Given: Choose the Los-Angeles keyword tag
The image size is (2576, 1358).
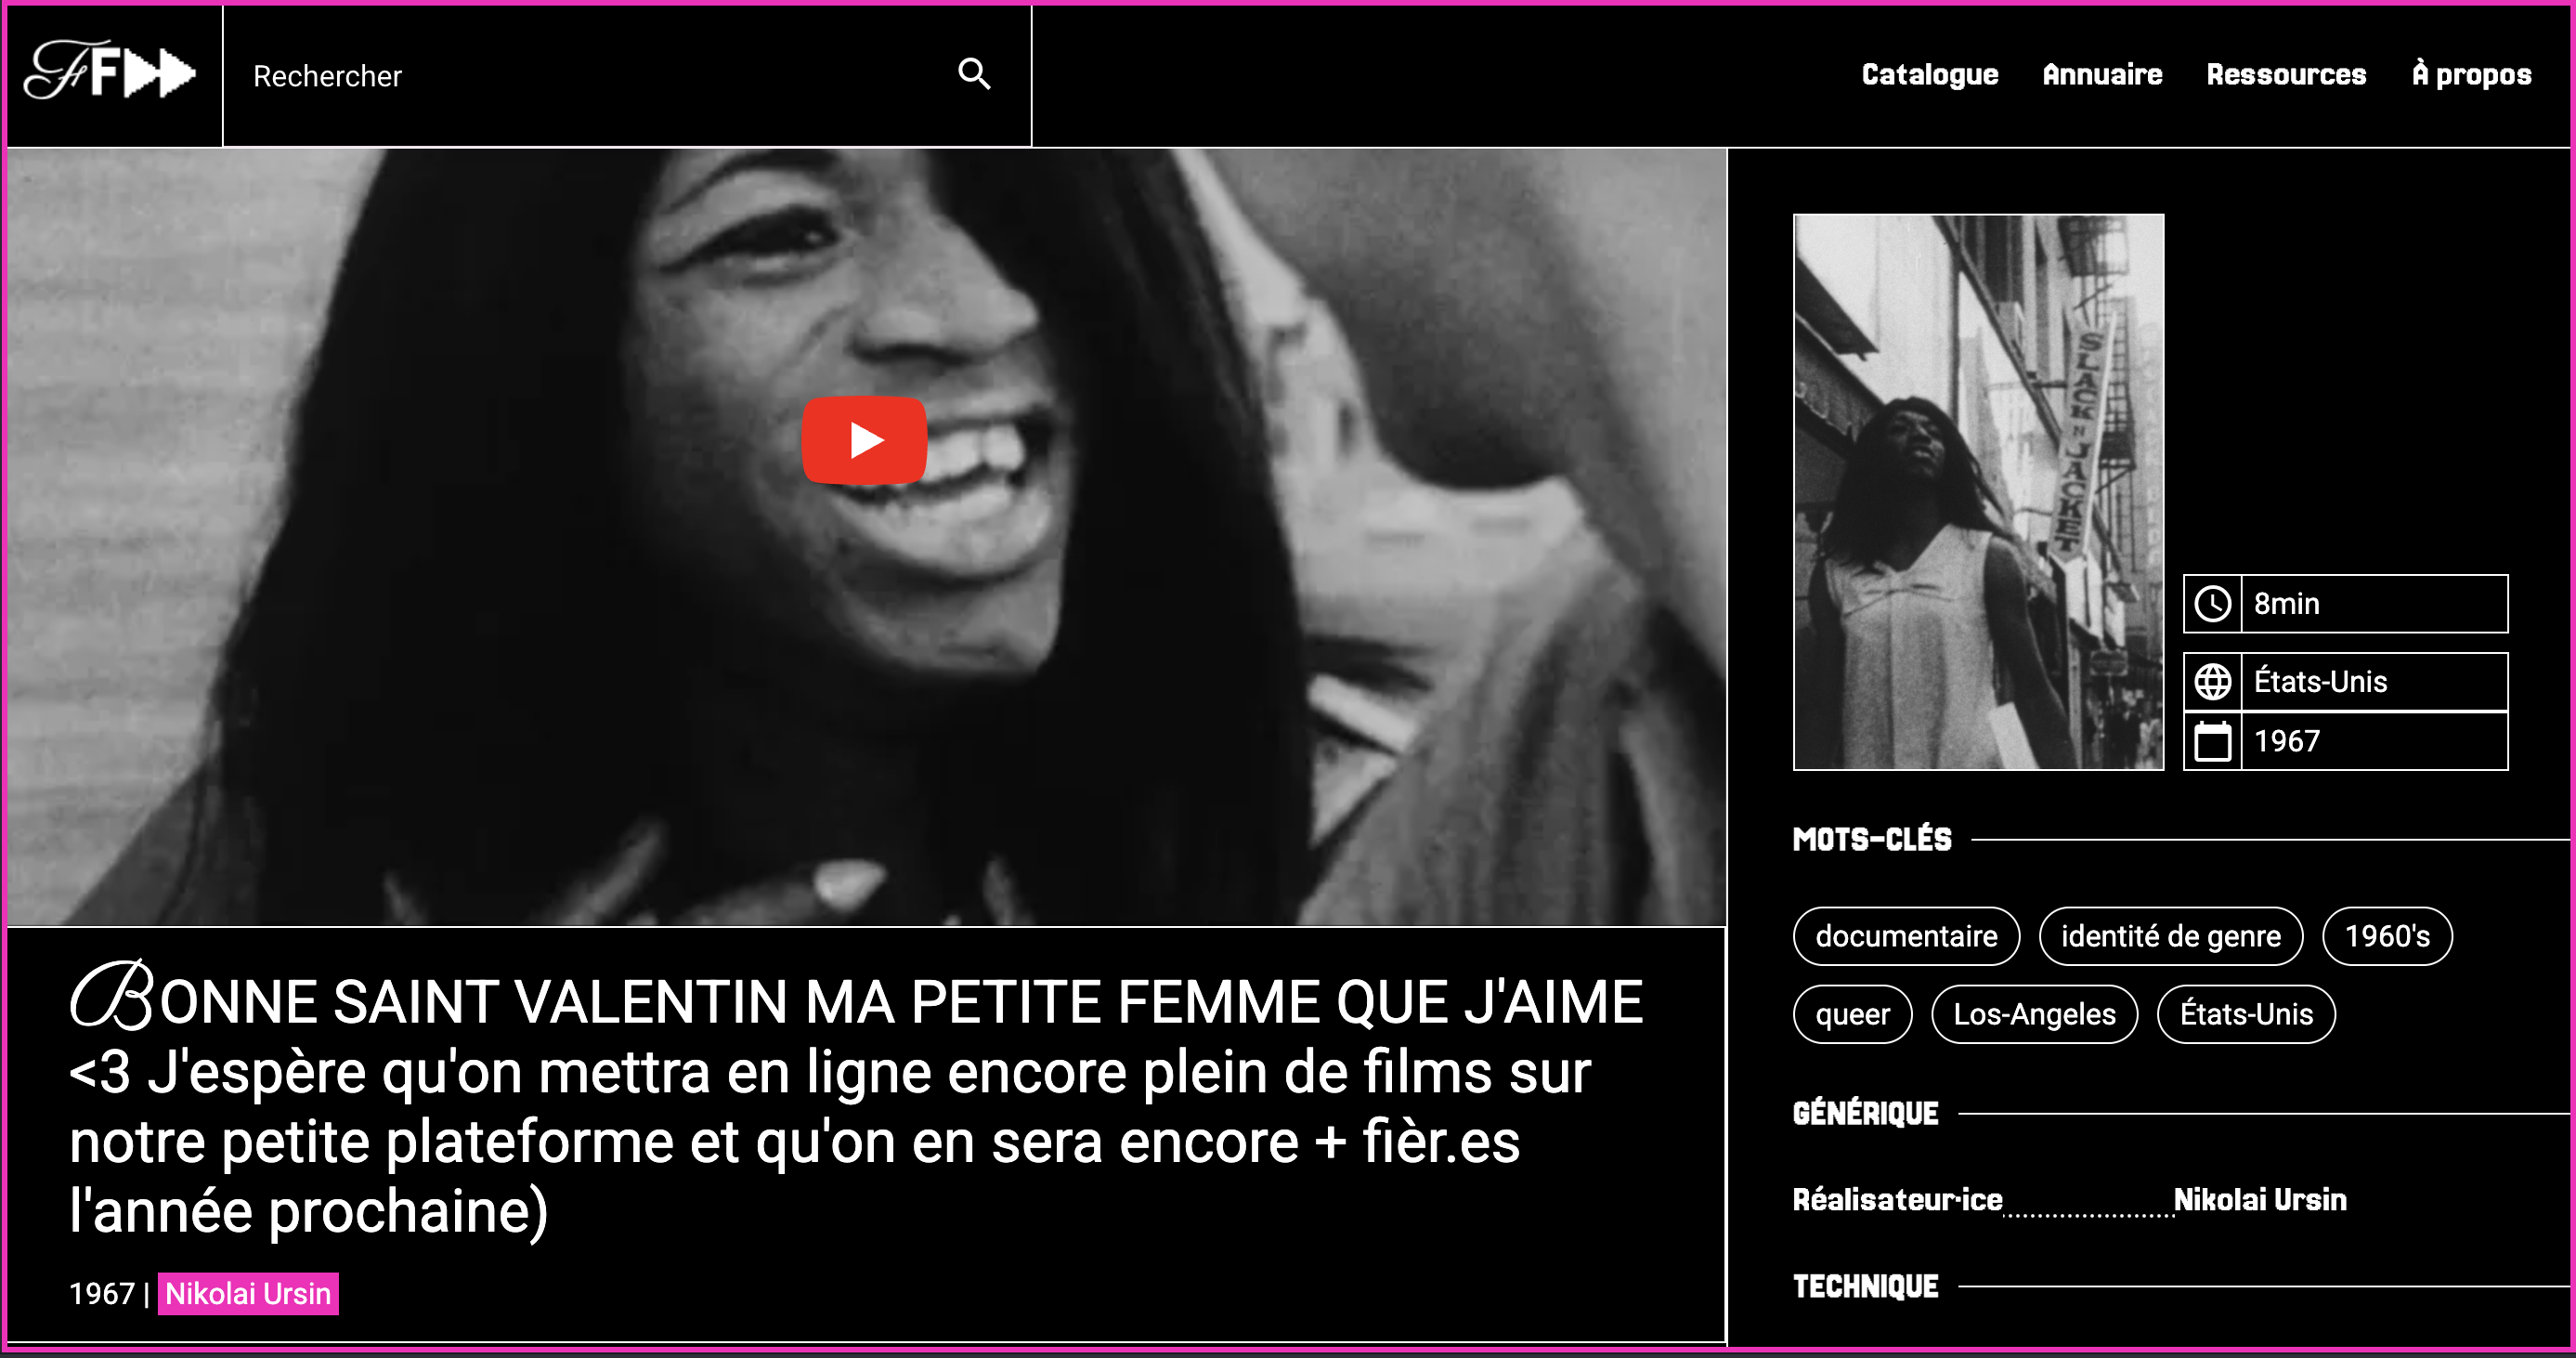Looking at the screenshot, I should [2034, 1014].
